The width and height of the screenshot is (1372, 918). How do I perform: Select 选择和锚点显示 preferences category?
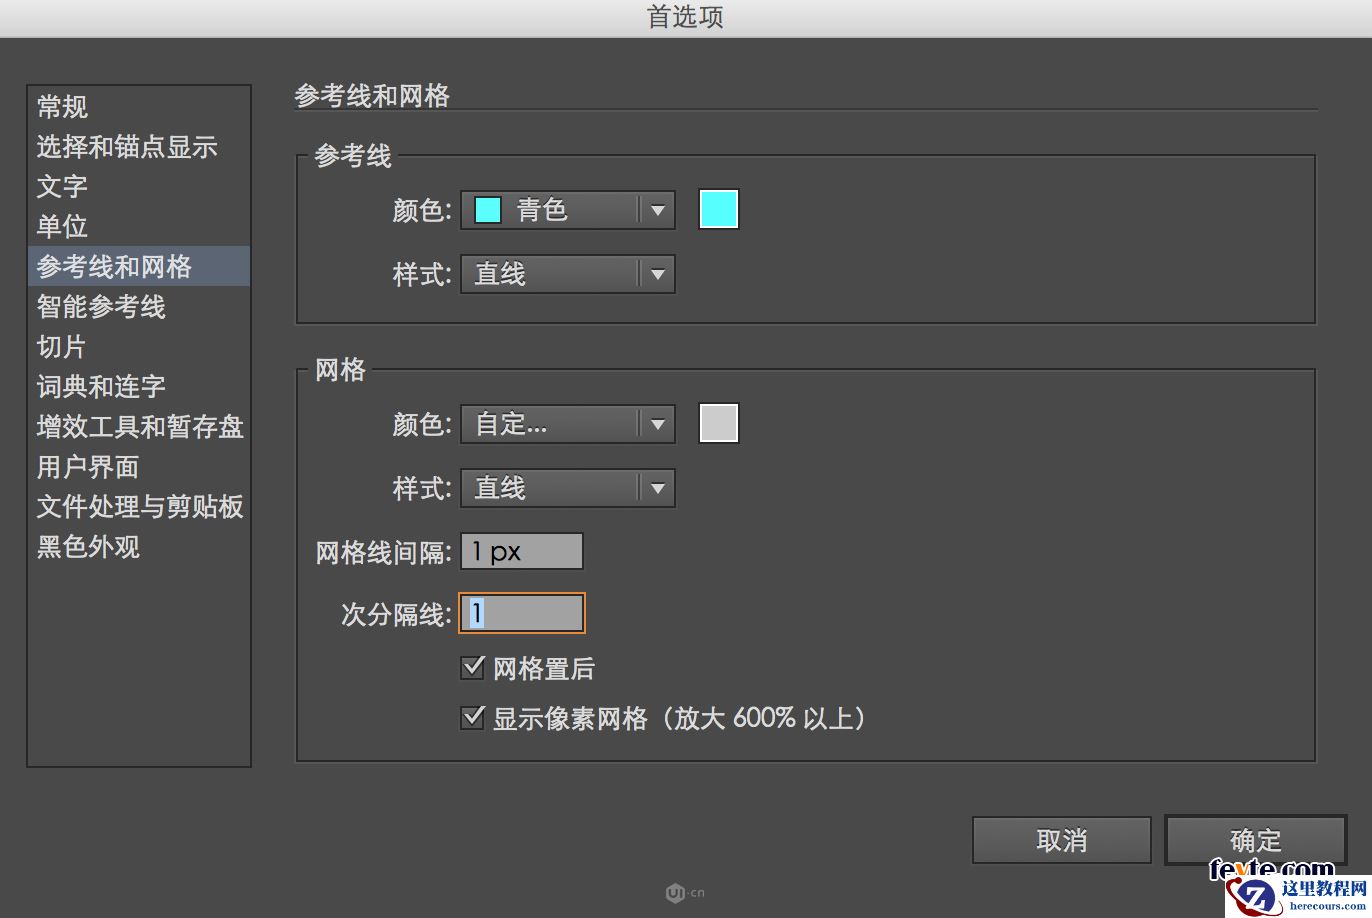(x=126, y=147)
